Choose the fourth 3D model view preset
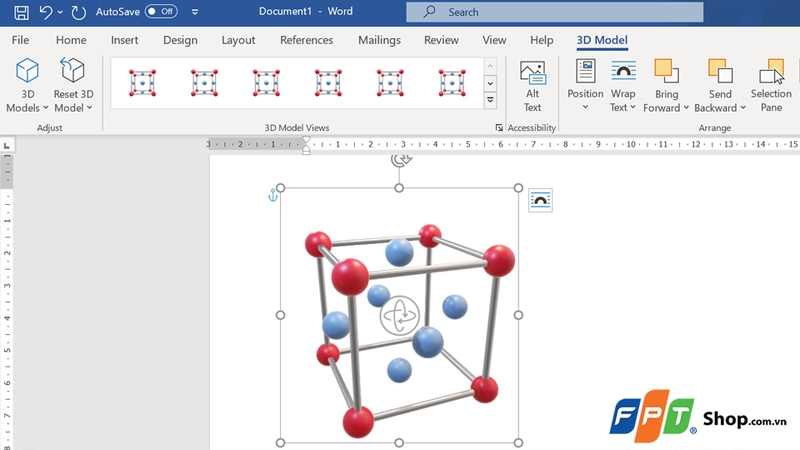 pyautogui.click(x=328, y=83)
